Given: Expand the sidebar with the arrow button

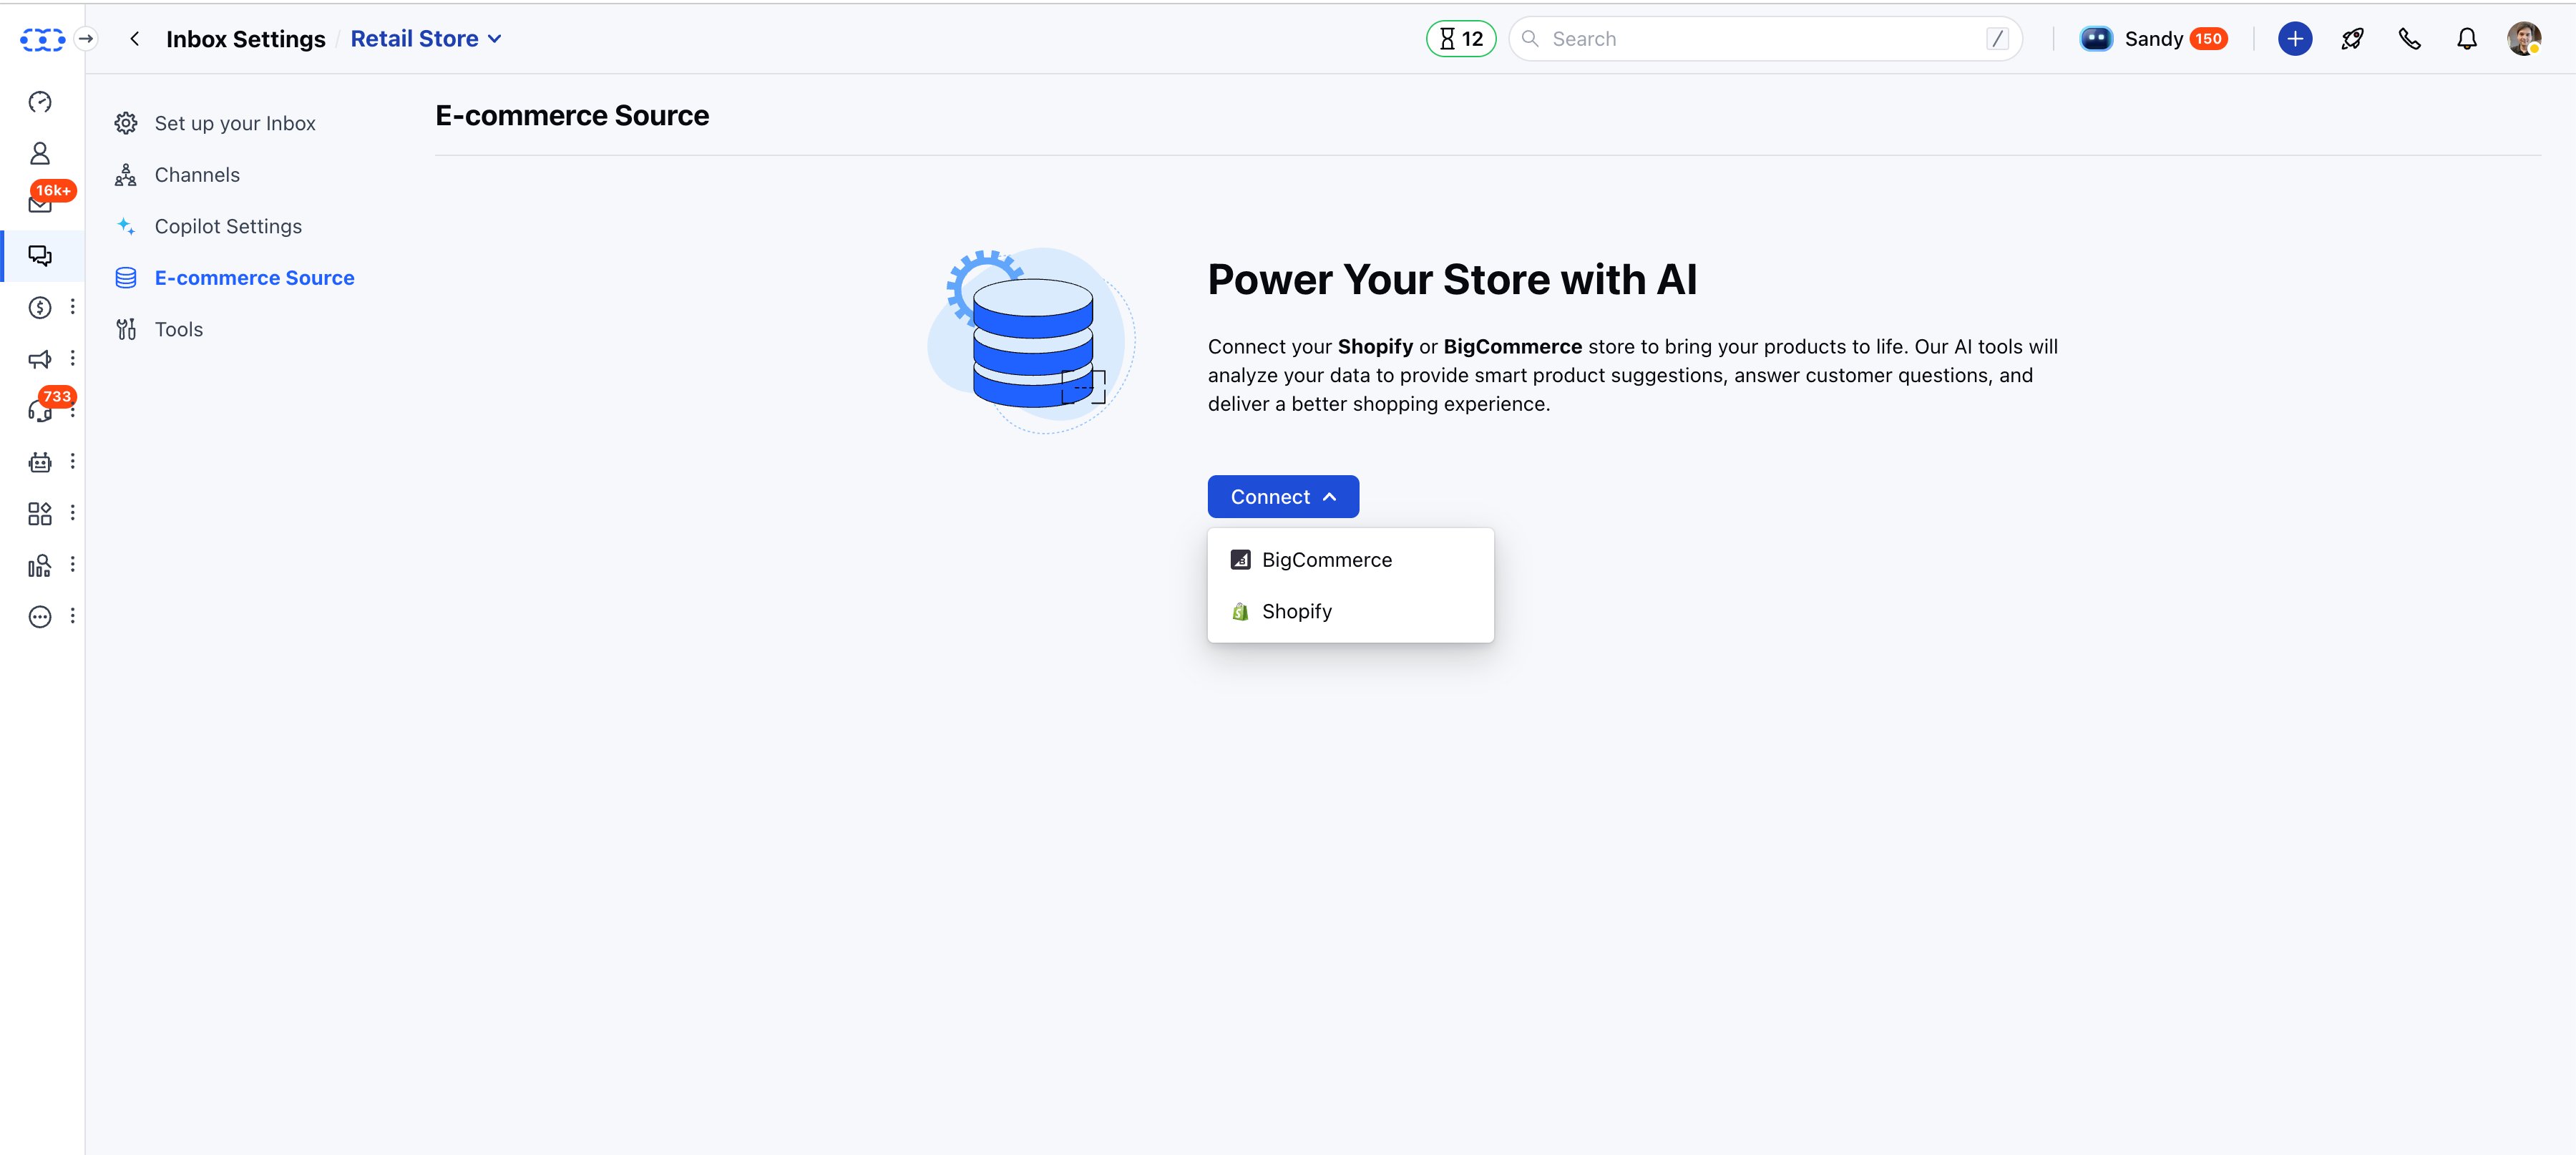Looking at the screenshot, I should pyautogui.click(x=86, y=39).
